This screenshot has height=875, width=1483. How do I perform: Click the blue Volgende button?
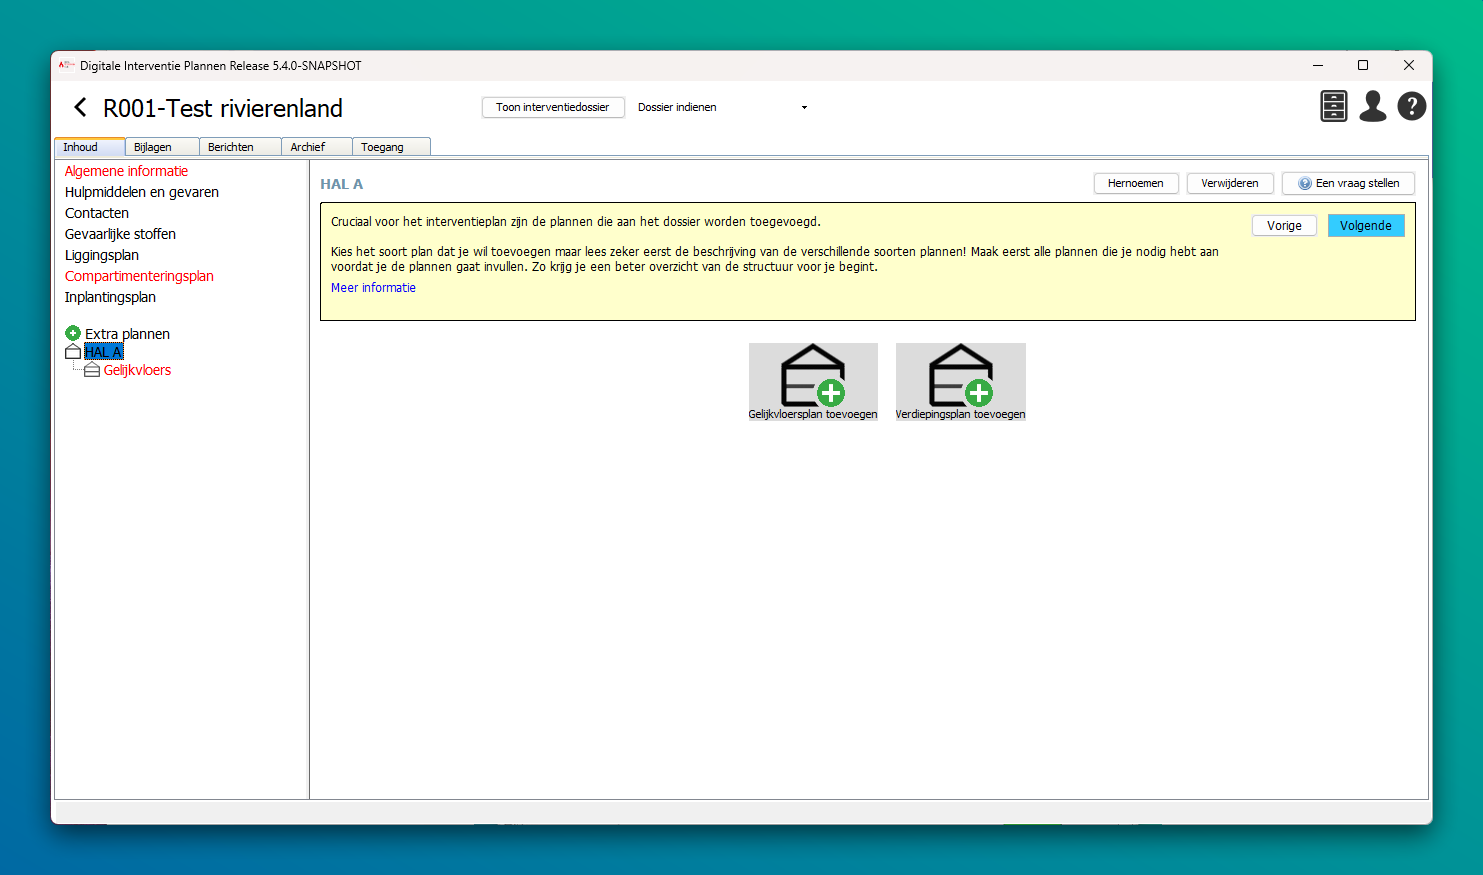pyautogui.click(x=1366, y=226)
